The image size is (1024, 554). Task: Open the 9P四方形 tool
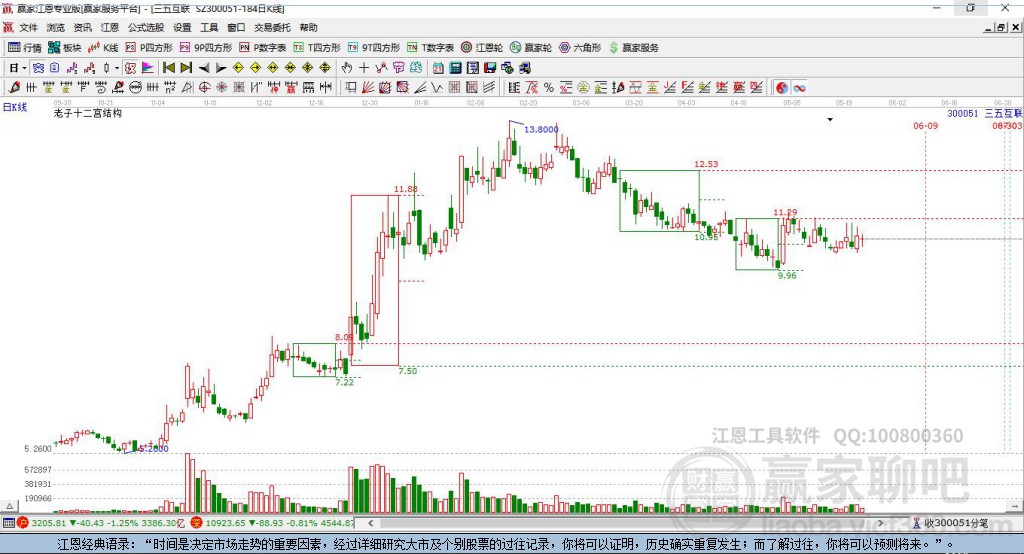pos(206,48)
